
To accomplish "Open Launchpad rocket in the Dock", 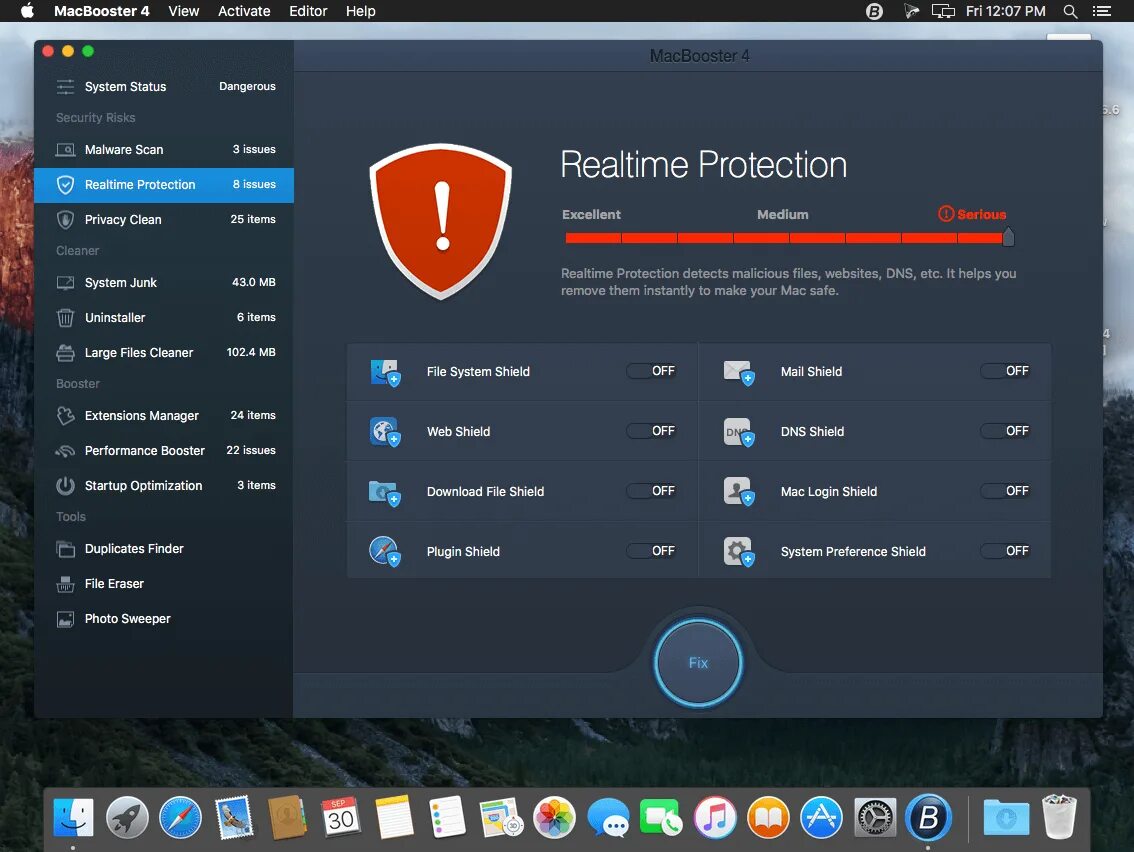I will 127,818.
